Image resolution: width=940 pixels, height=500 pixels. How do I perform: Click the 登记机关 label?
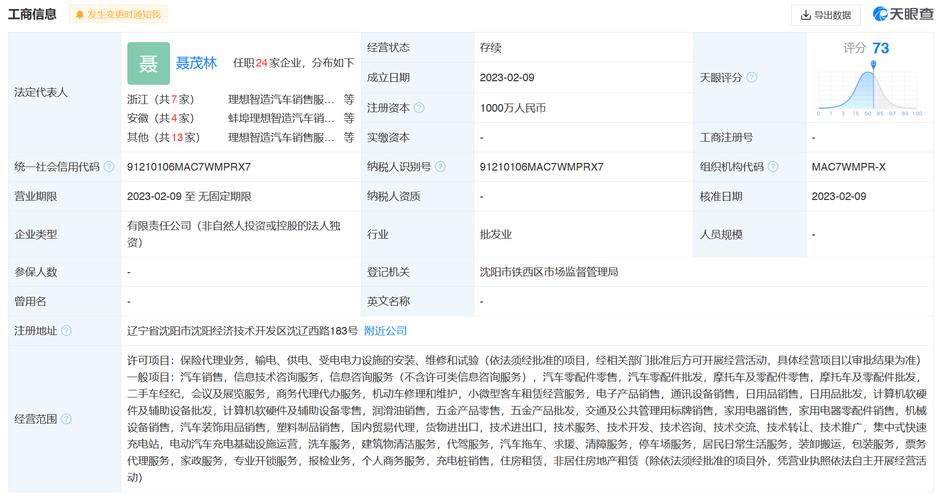tap(388, 272)
